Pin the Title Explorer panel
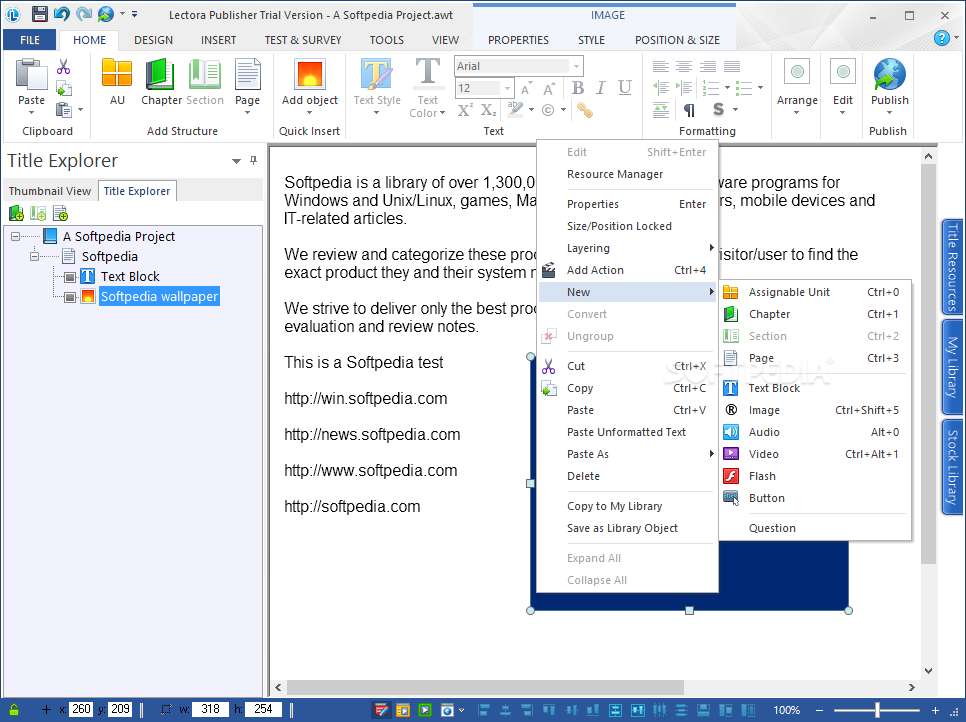The image size is (966, 722). (x=253, y=160)
